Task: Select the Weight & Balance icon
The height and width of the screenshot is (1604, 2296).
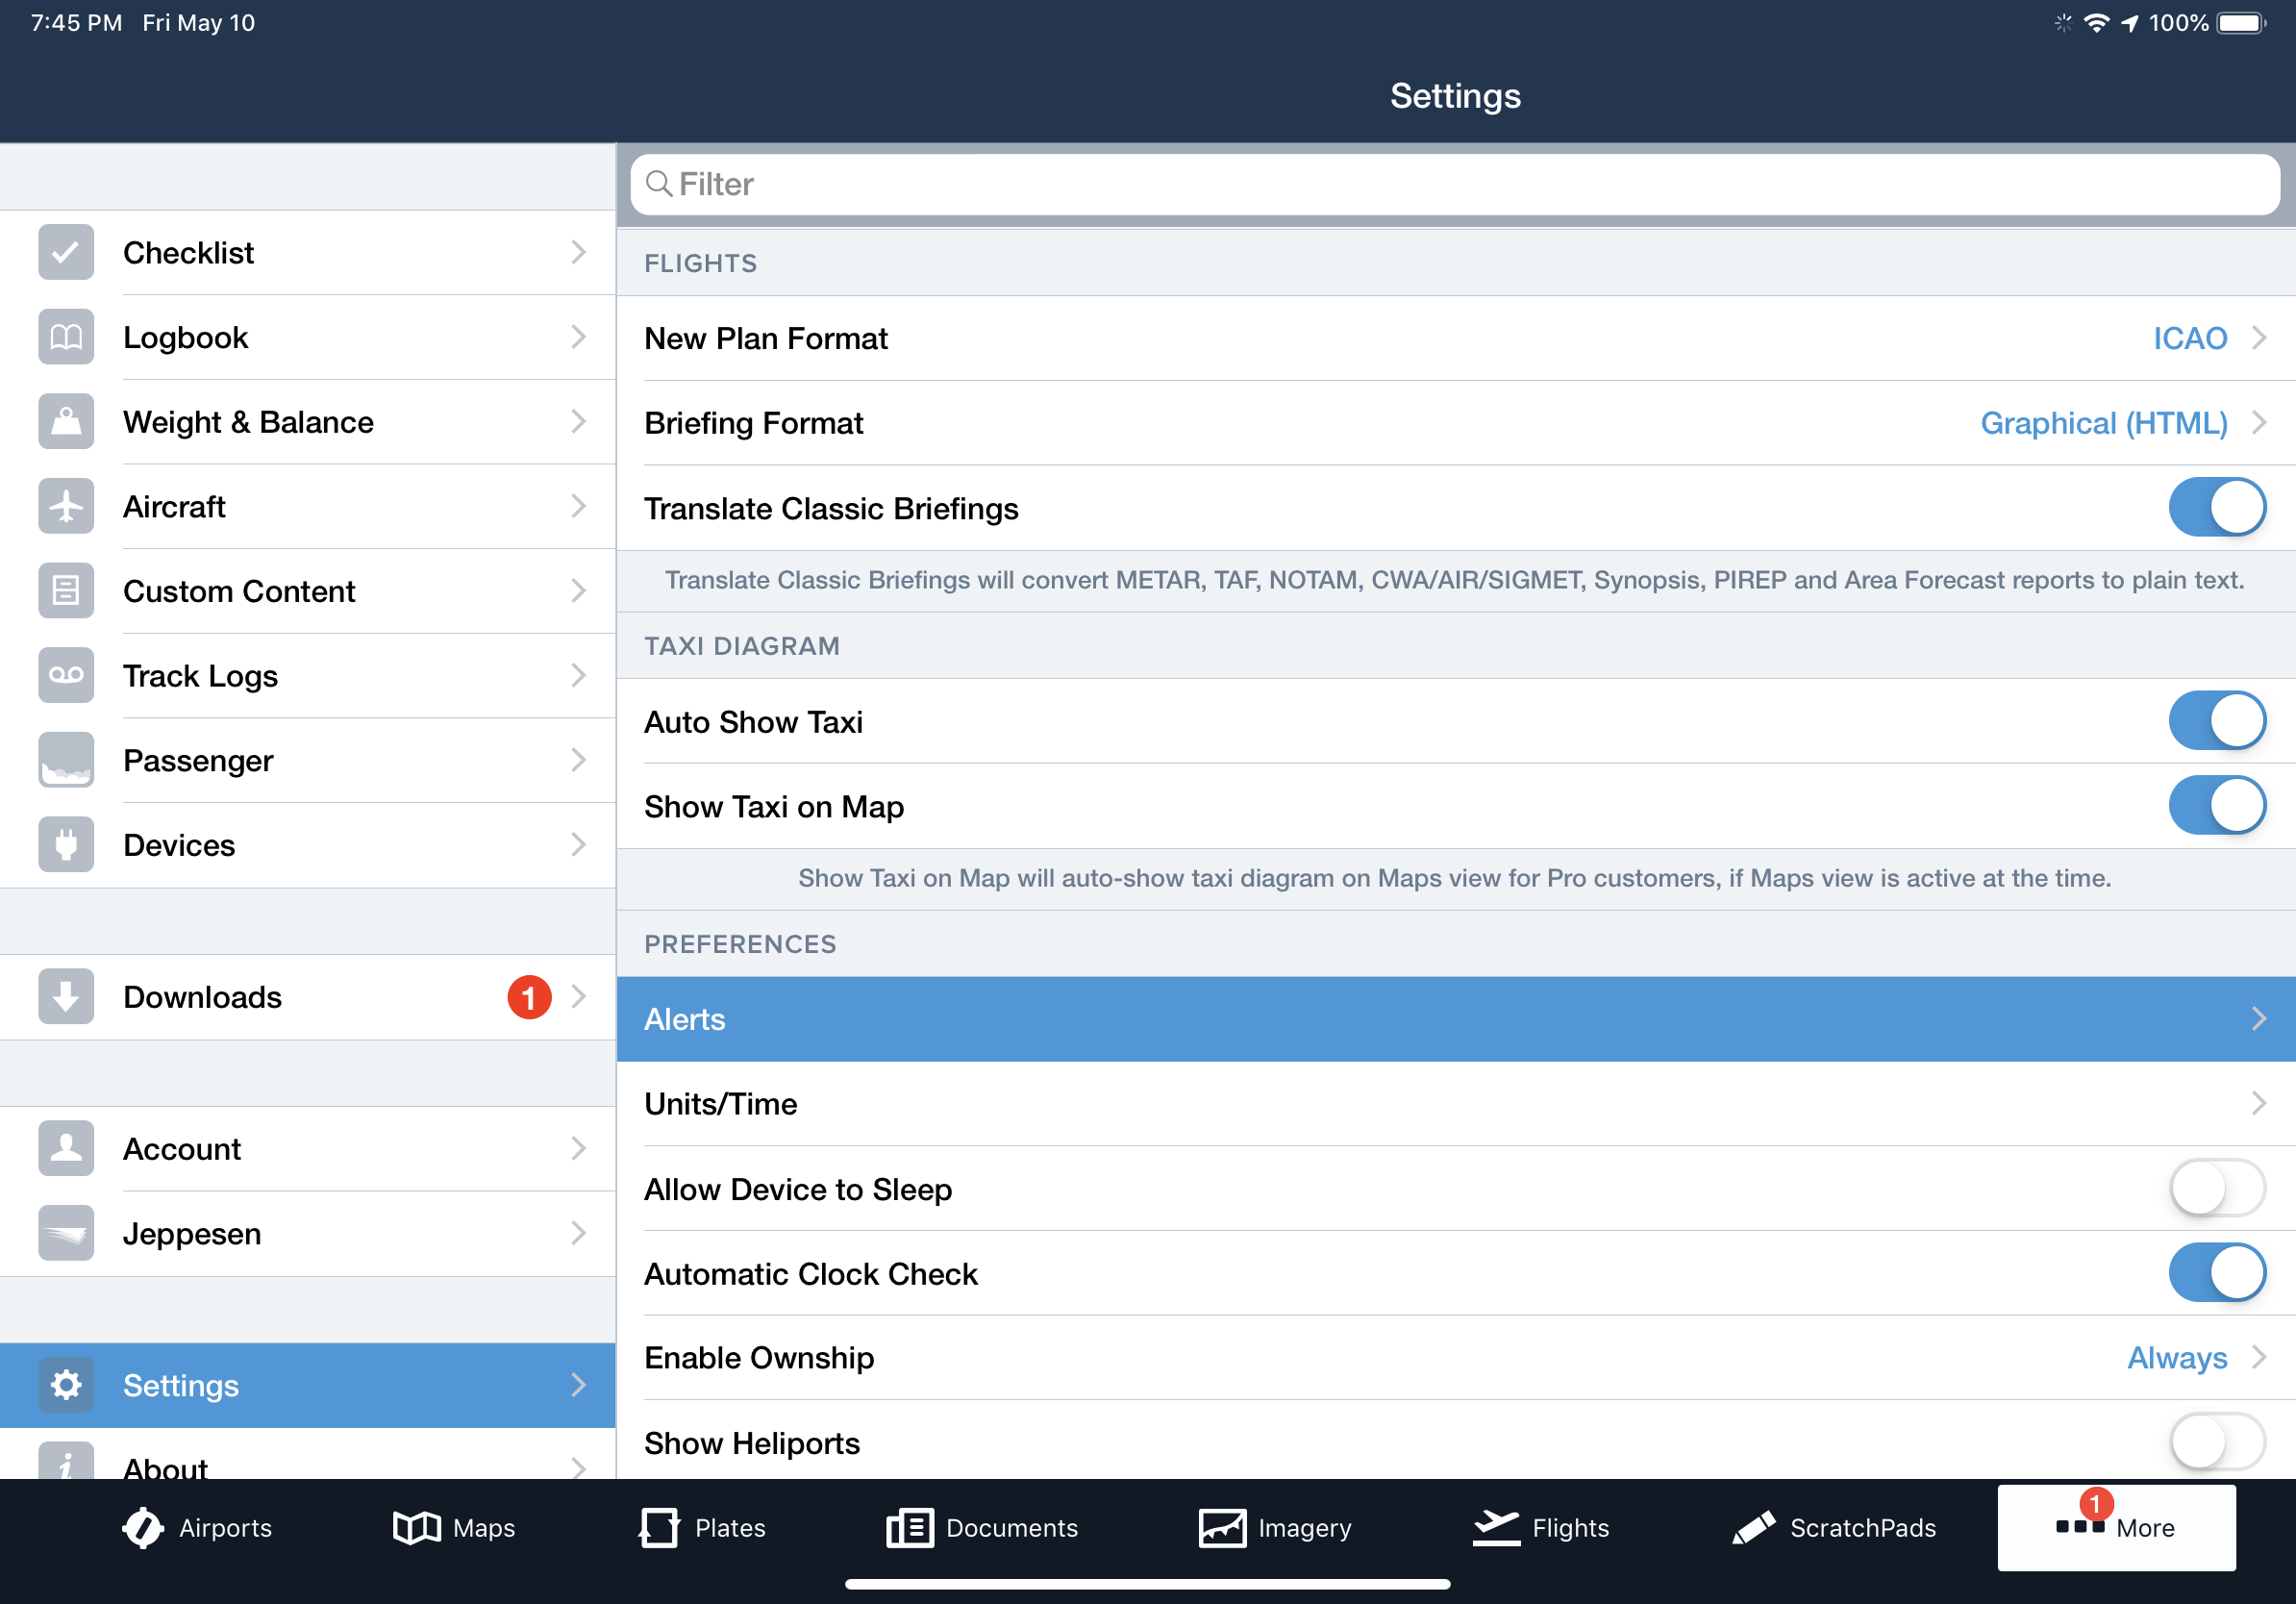Action: coord(66,422)
